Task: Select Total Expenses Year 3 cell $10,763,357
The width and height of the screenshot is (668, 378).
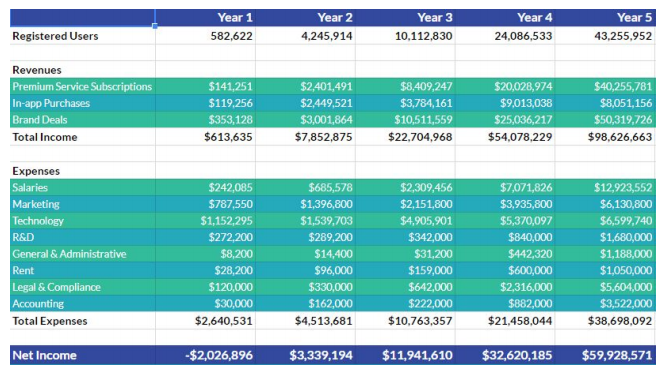Action: tap(405, 321)
